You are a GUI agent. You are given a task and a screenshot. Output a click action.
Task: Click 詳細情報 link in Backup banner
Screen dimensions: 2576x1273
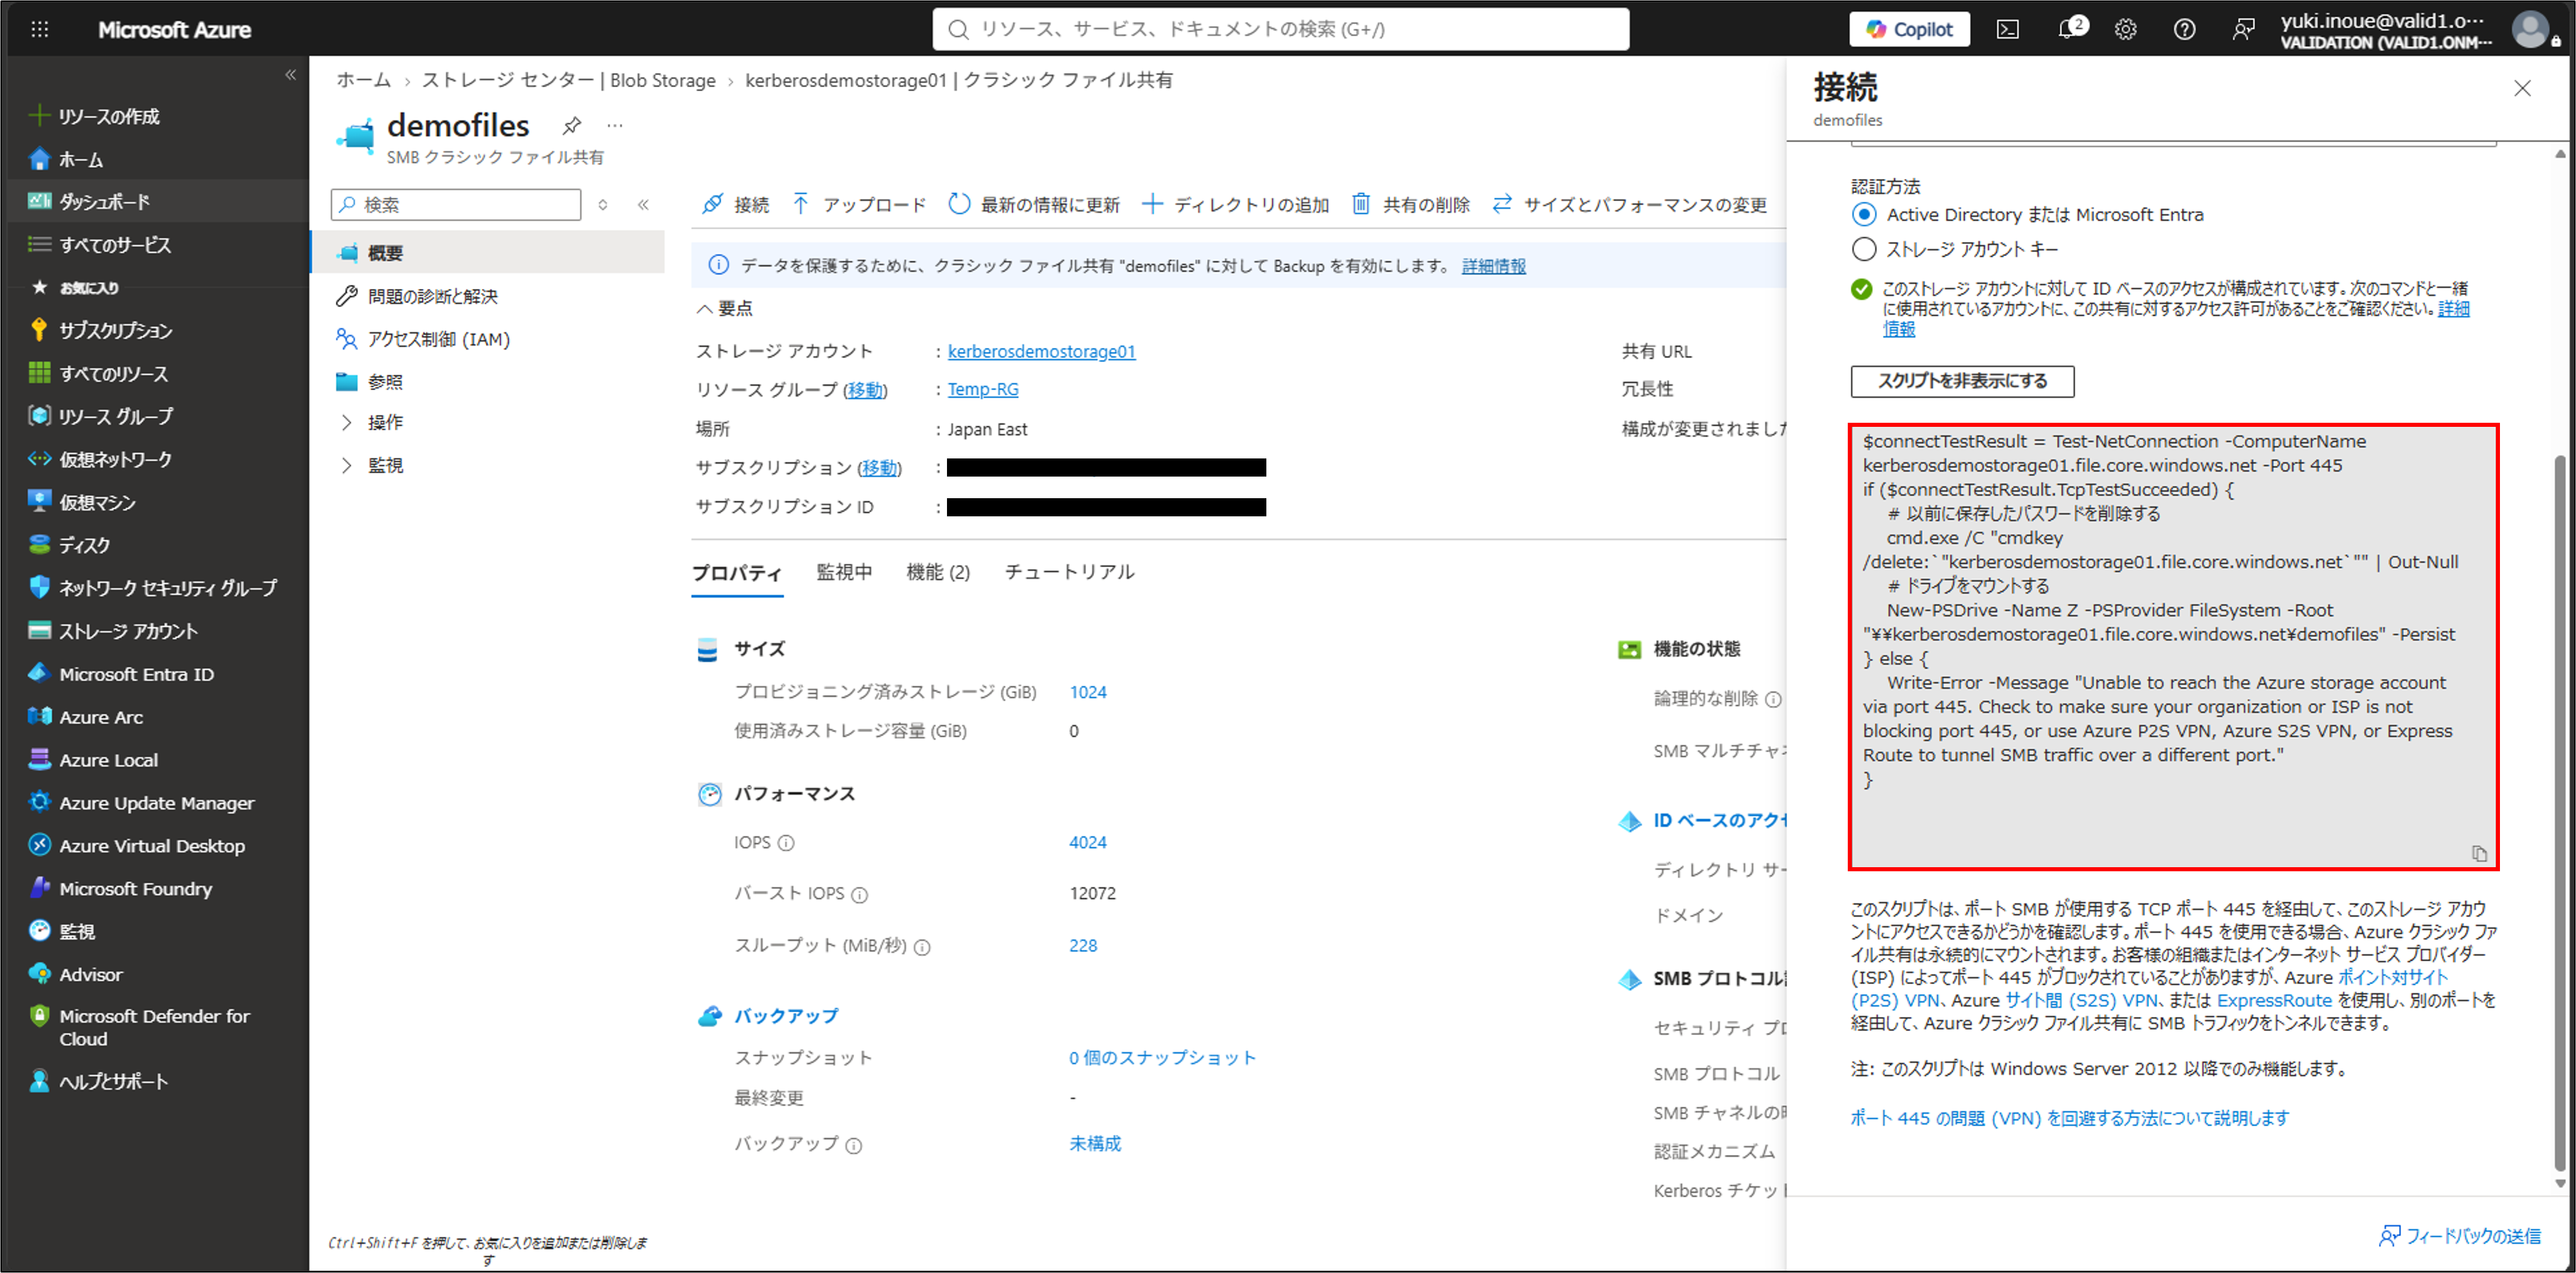click(1494, 266)
